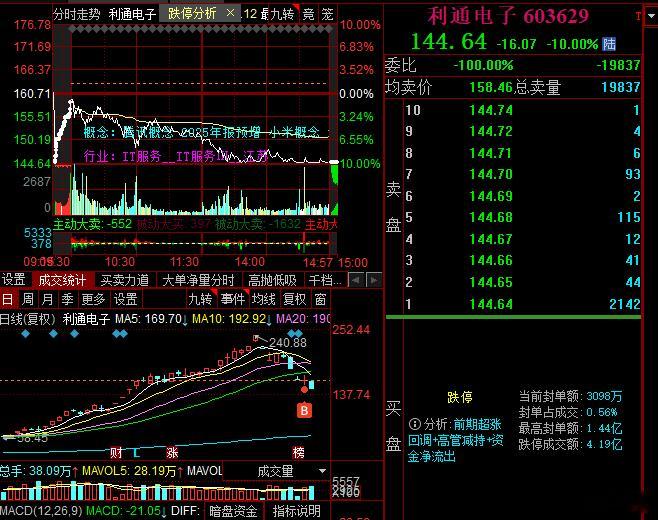Click the 跌停成交额 value 4.19亿
This screenshot has height=520, width=658.
click(604, 444)
